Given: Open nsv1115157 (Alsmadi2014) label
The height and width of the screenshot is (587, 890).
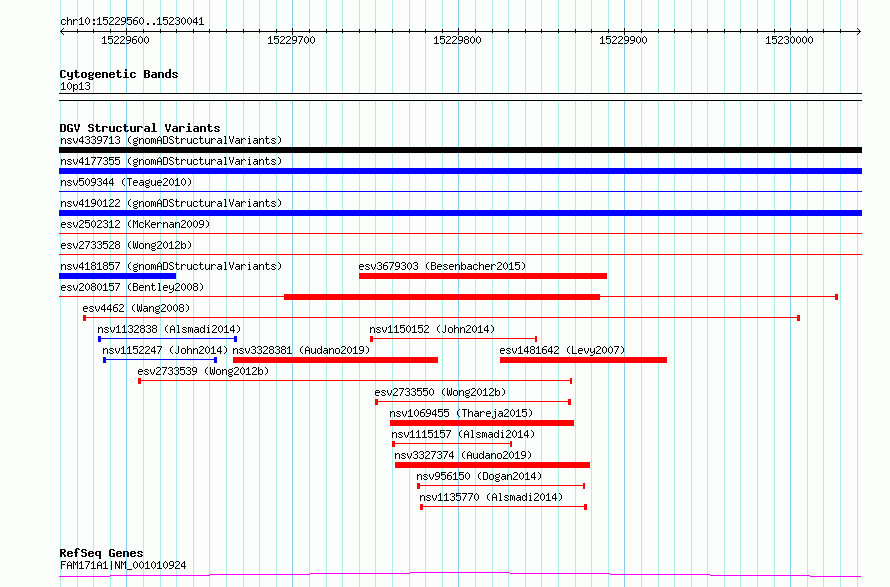Looking at the screenshot, I should click(463, 434).
